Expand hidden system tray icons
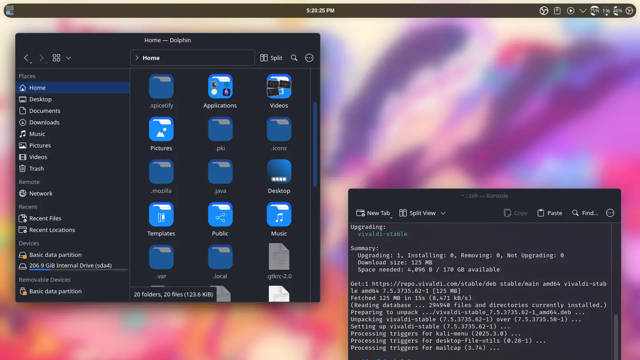 tap(583, 11)
